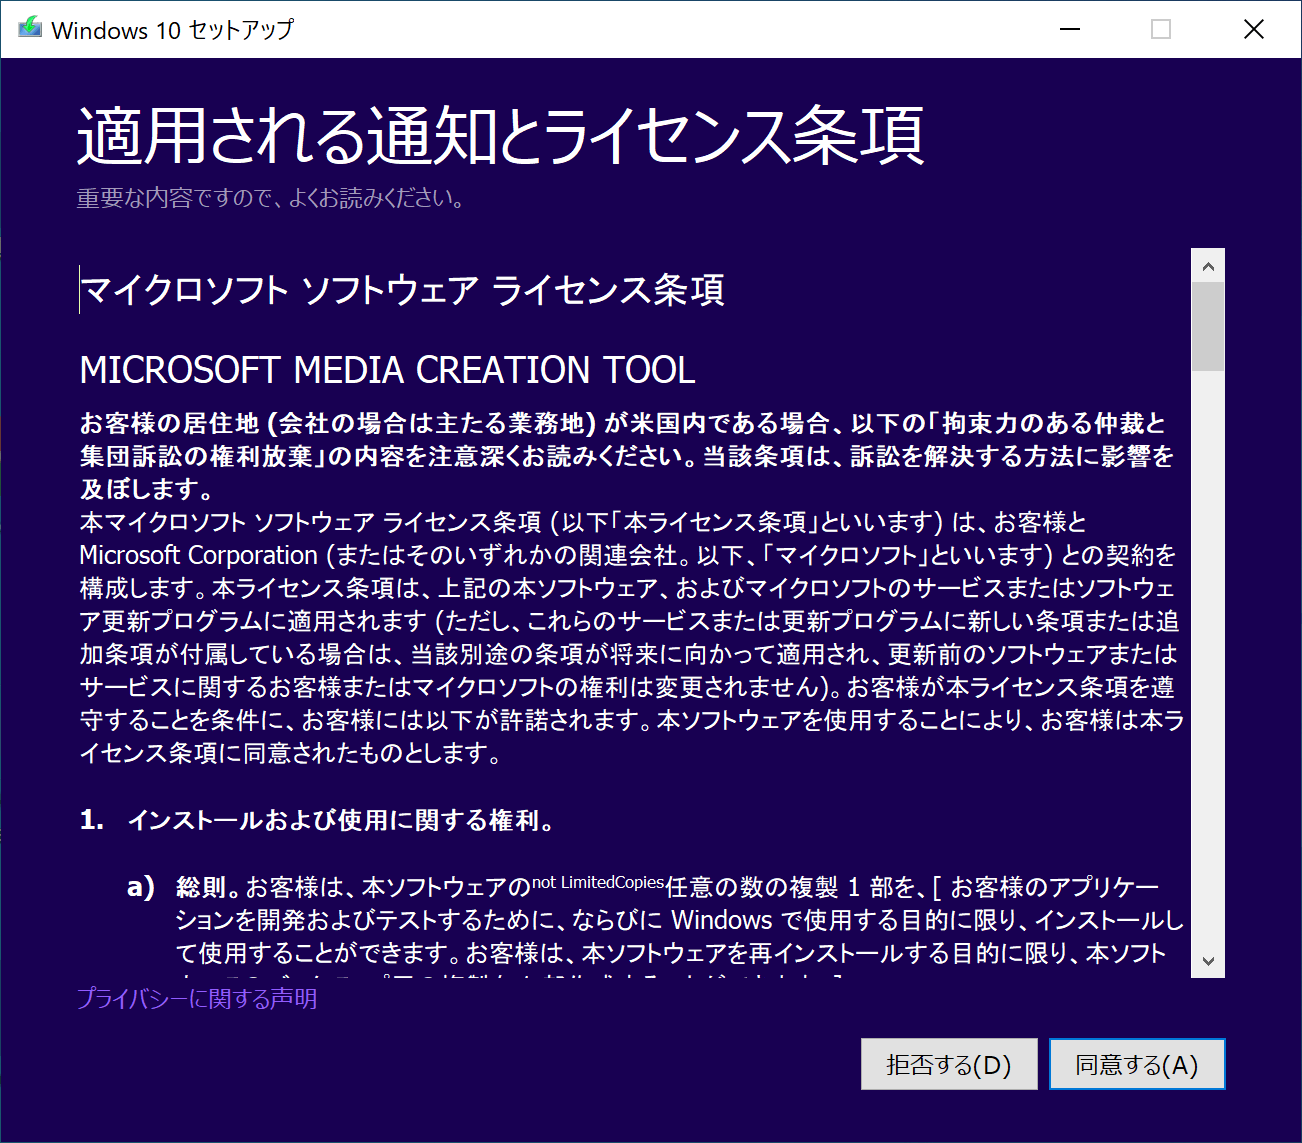Screen dimensions: 1302x1143
Task: Click the scroll down arrow of license text
Action: point(1208,961)
